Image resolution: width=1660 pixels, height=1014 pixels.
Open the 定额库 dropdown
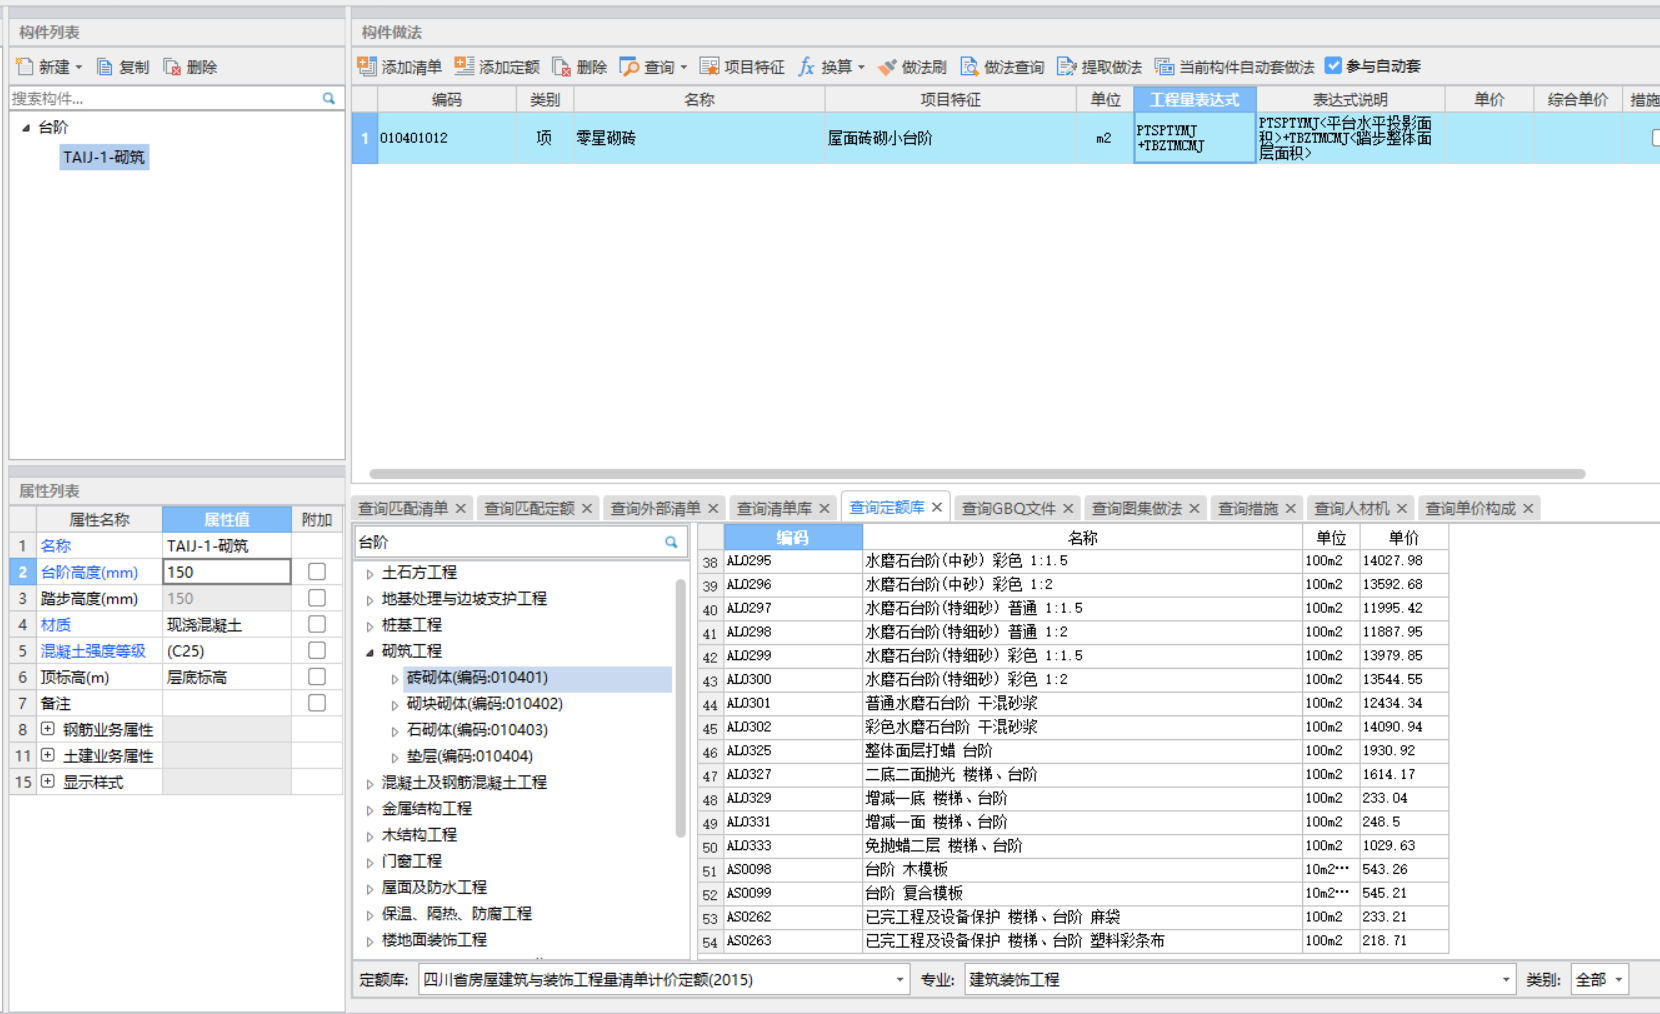(x=900, y=980)
